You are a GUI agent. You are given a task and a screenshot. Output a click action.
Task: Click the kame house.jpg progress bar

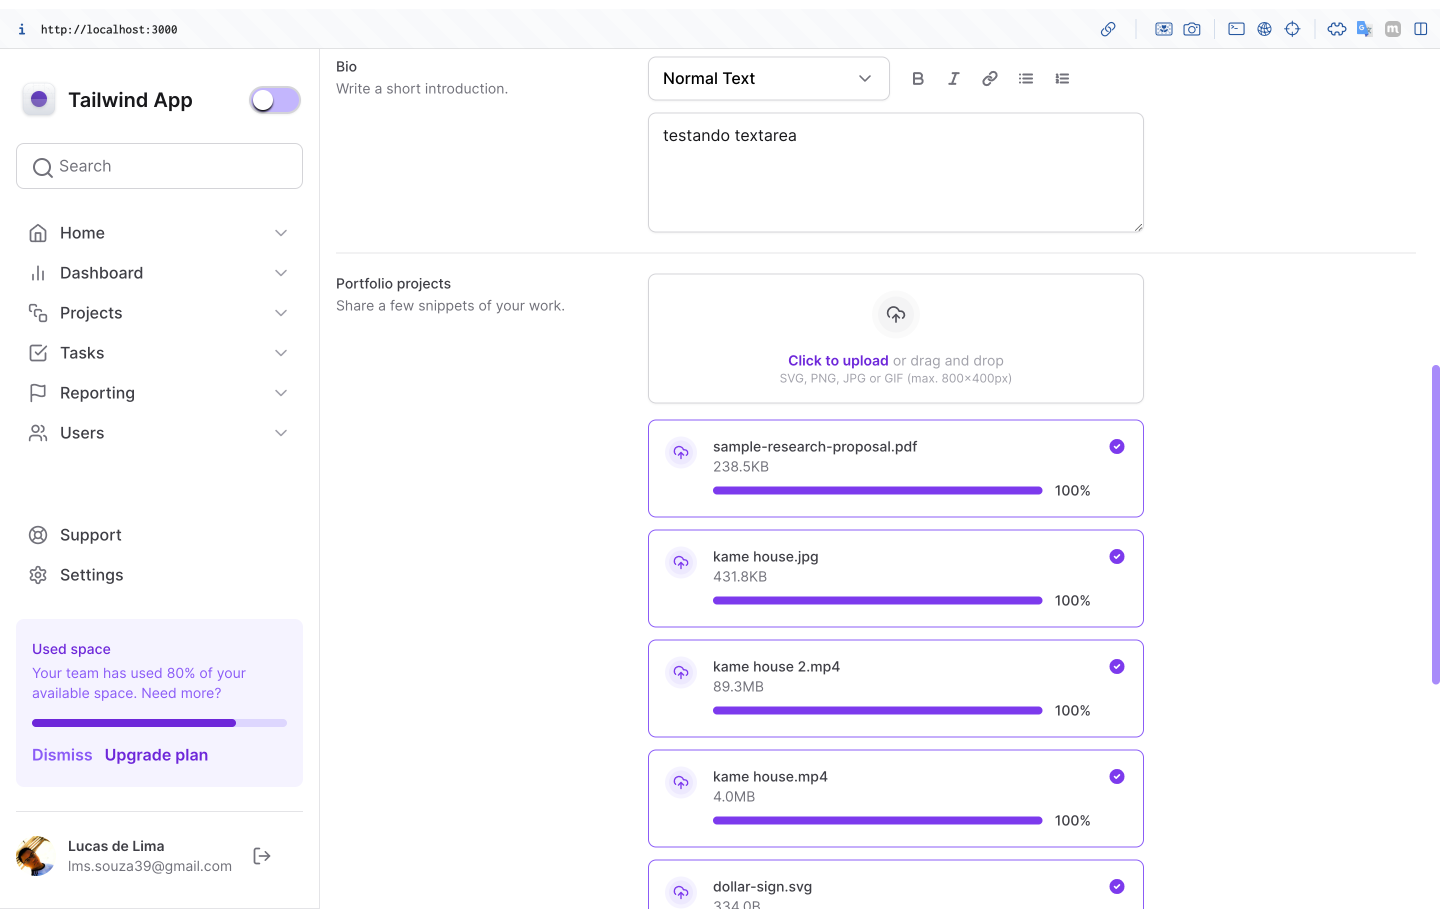pos(878,601)
